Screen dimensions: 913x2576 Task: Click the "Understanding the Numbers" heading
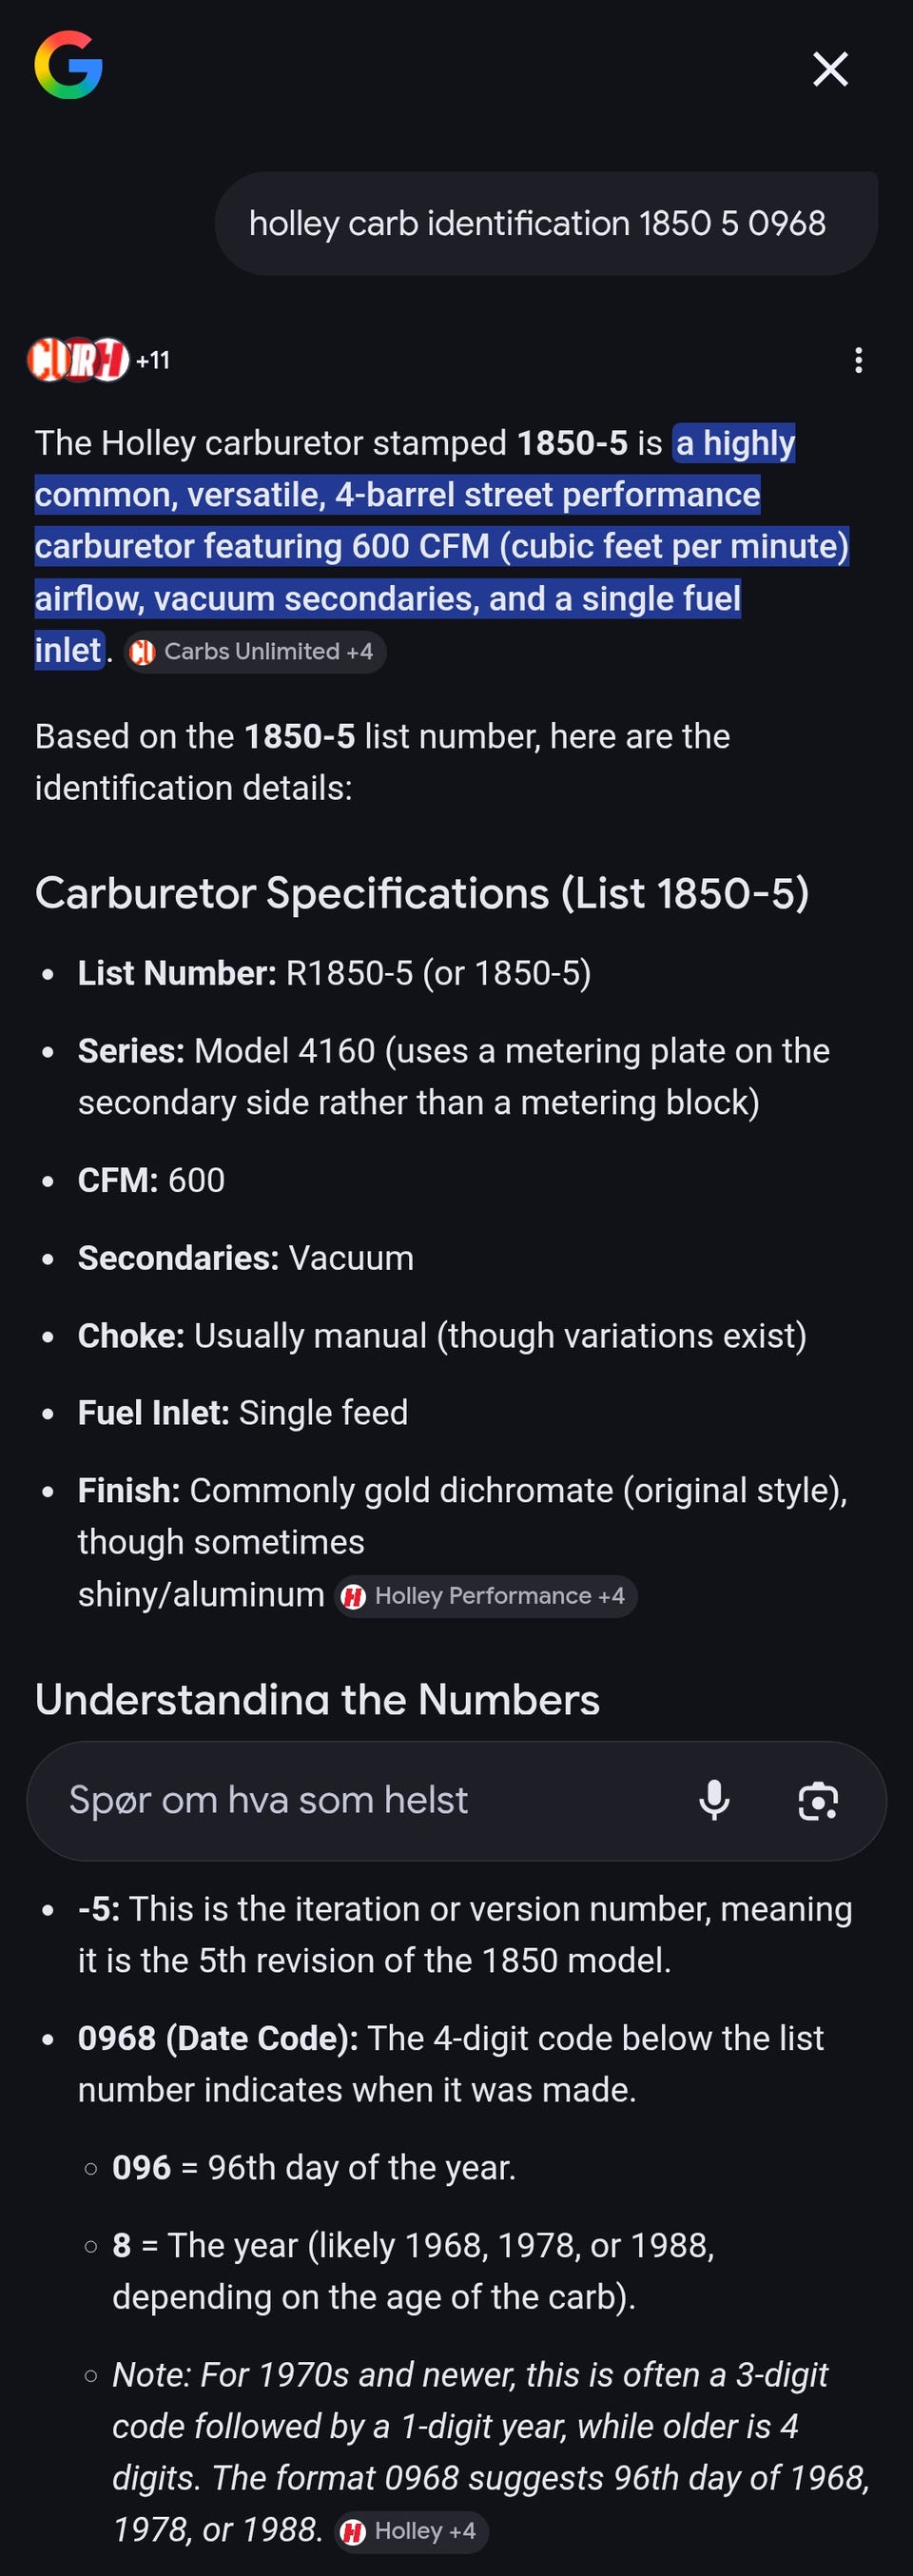click(x=317, y=1699)
